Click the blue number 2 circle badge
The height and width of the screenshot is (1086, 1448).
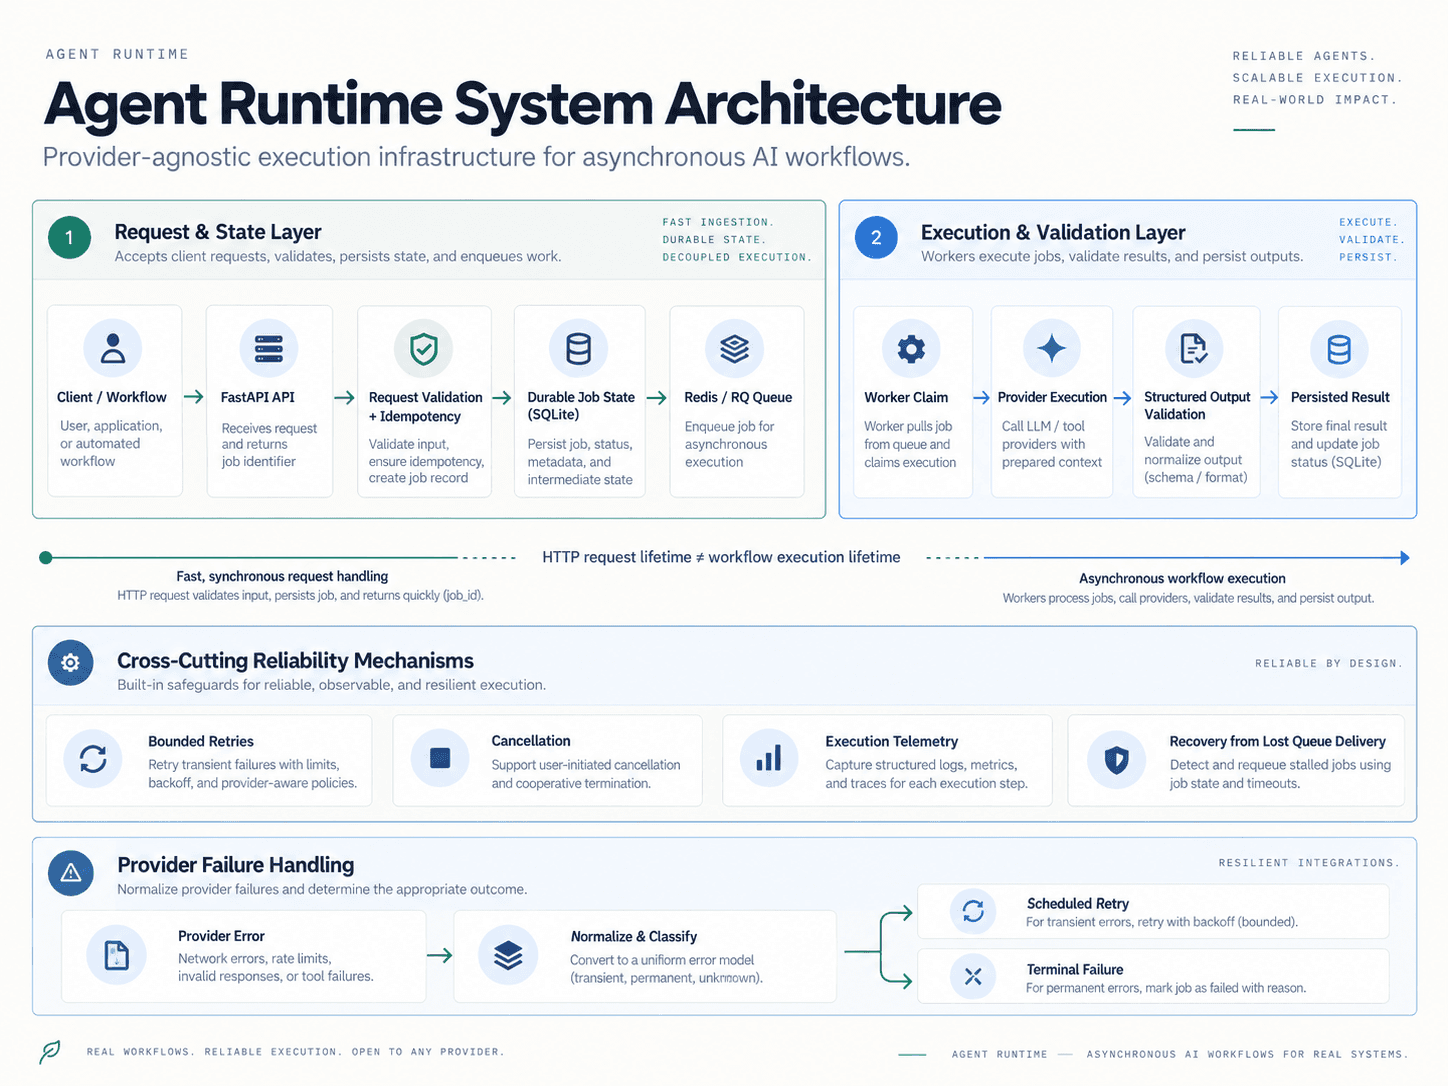(876, 237)
